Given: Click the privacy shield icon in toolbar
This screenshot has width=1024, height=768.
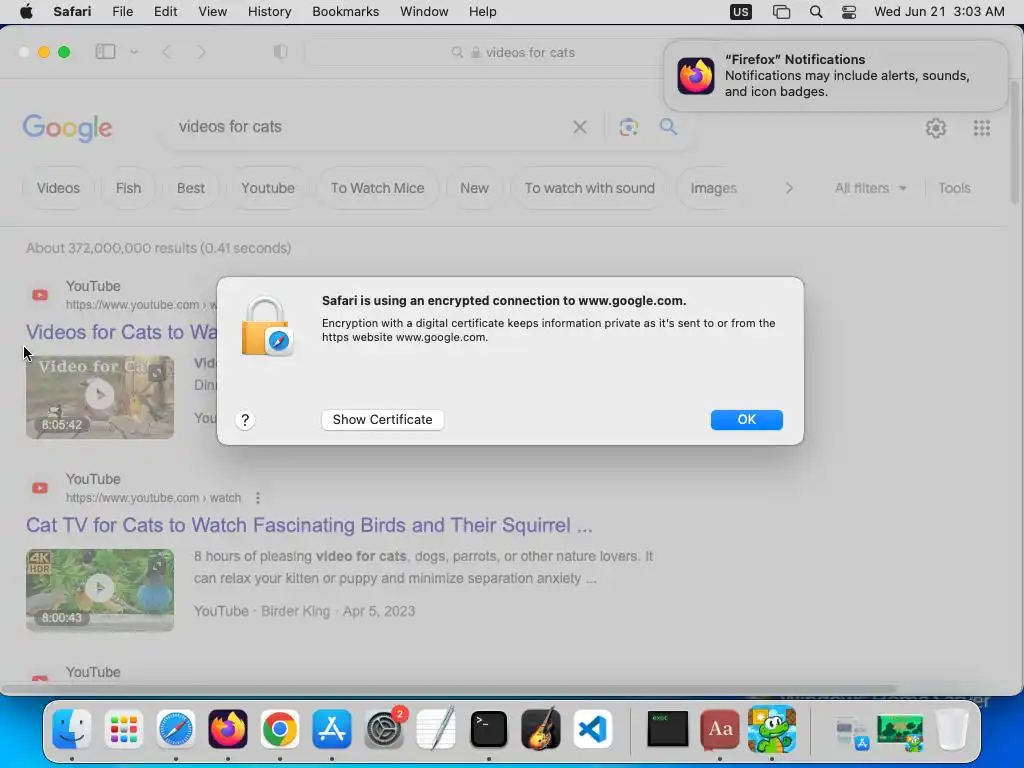Looking at the screenshot, I should 281,52.
